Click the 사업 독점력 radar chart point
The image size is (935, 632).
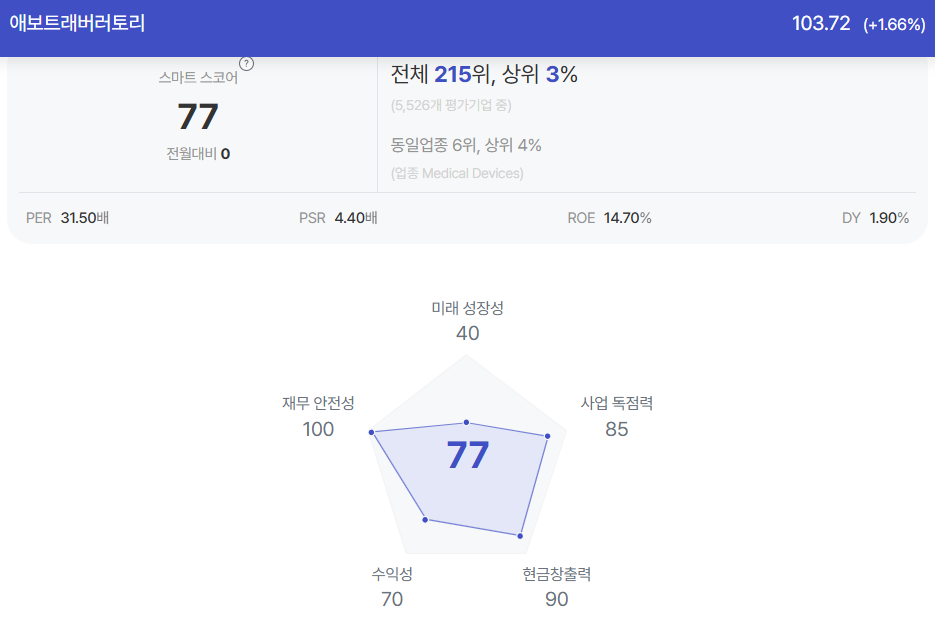pos(547,436)
